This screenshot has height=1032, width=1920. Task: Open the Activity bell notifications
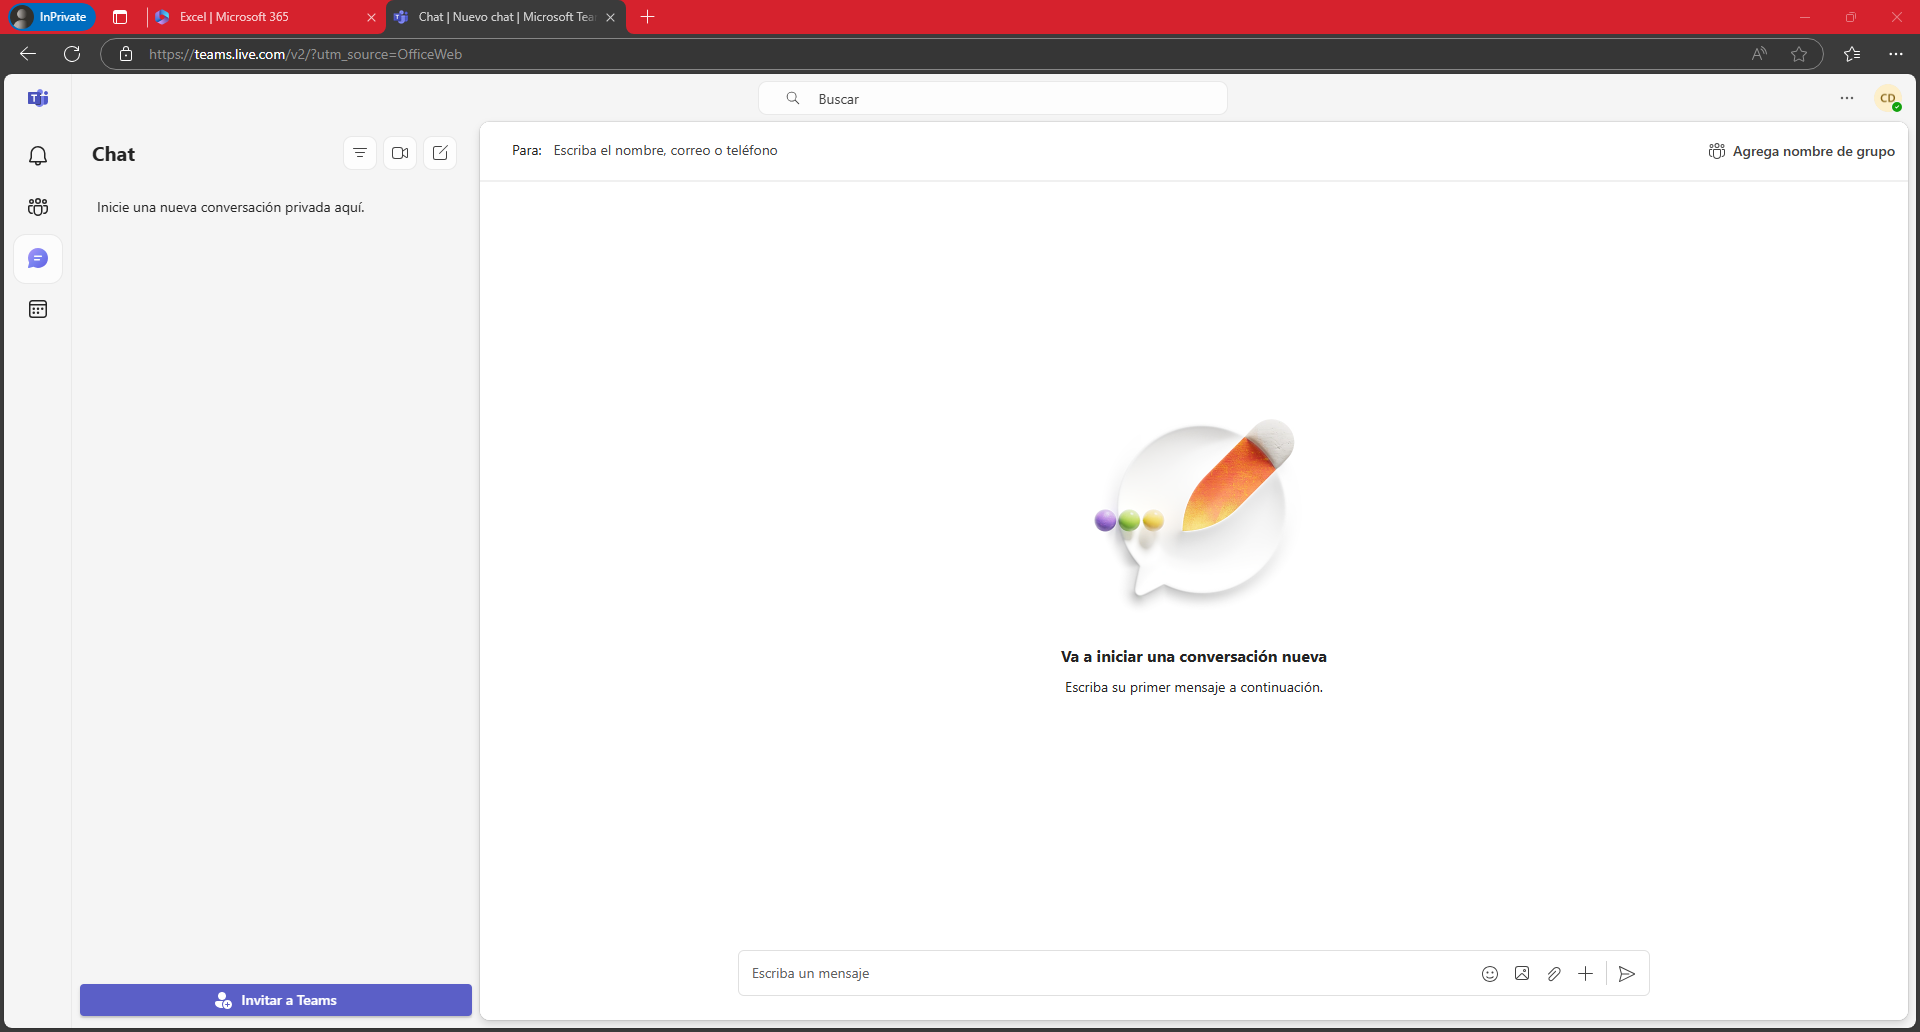click(x=38, y=156)
